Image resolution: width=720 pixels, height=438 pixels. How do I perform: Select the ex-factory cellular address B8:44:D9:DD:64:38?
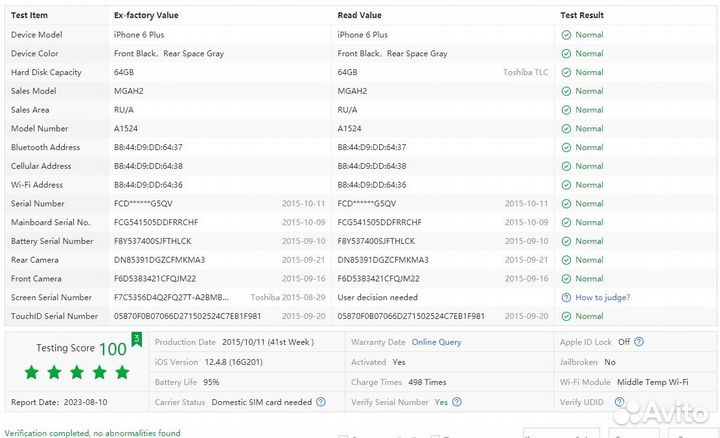(148, 166)
